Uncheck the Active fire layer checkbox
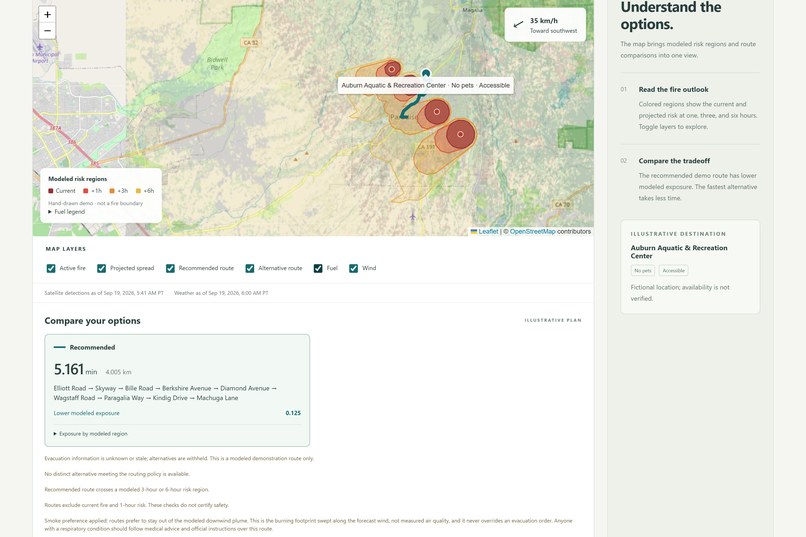The image size is (806, 537). pyautogui.click(x=51, y=268)
